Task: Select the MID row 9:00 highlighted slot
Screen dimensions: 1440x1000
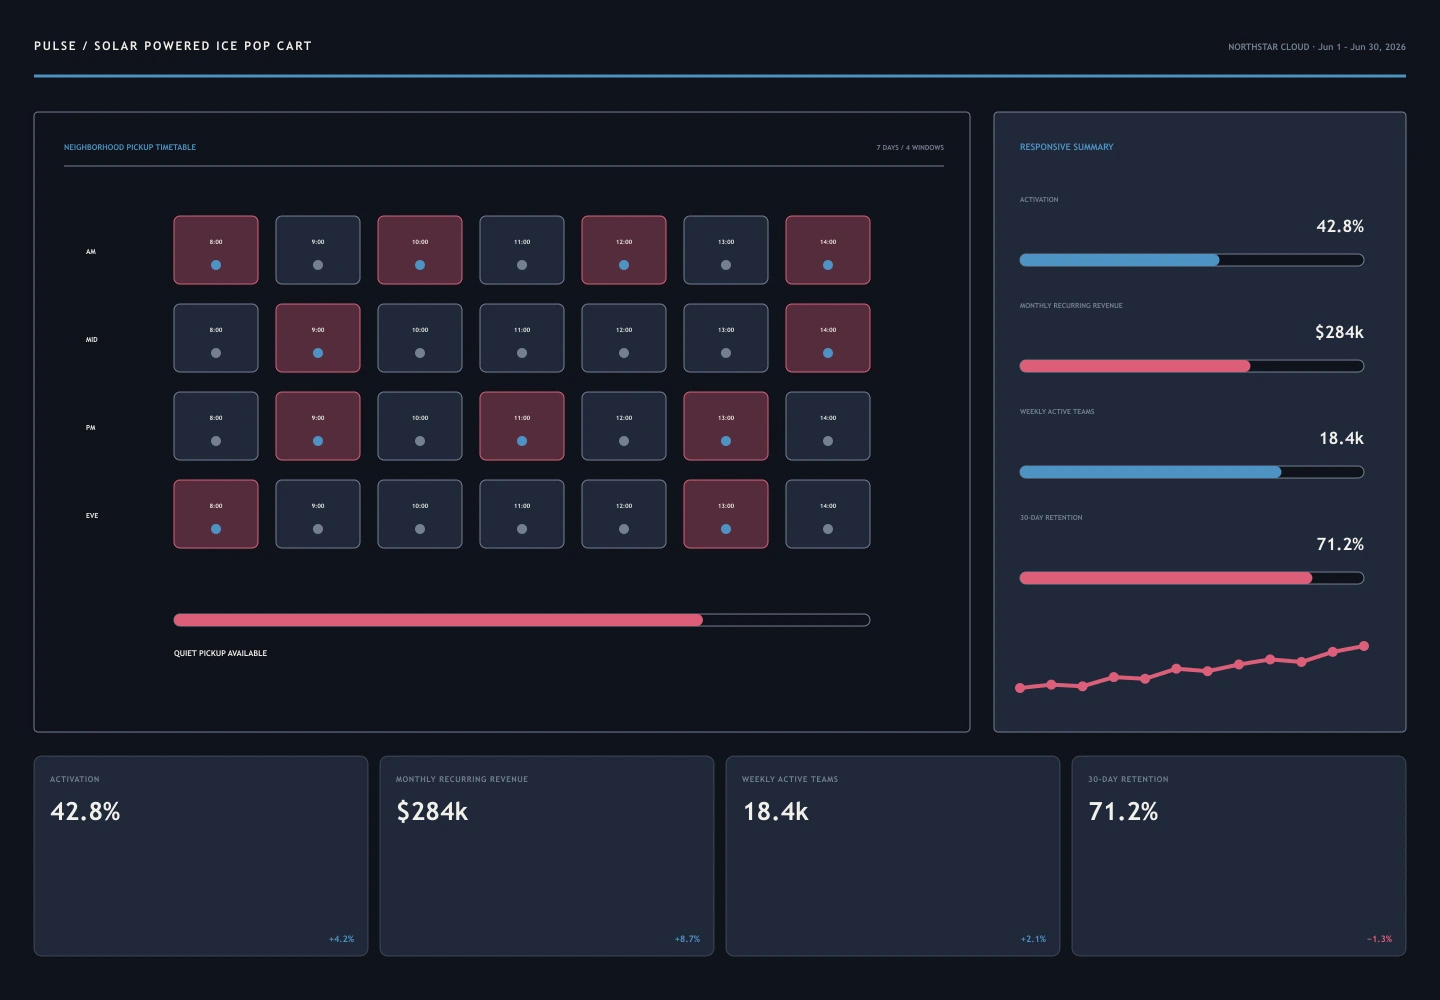Action: click(x=318, y=338)
